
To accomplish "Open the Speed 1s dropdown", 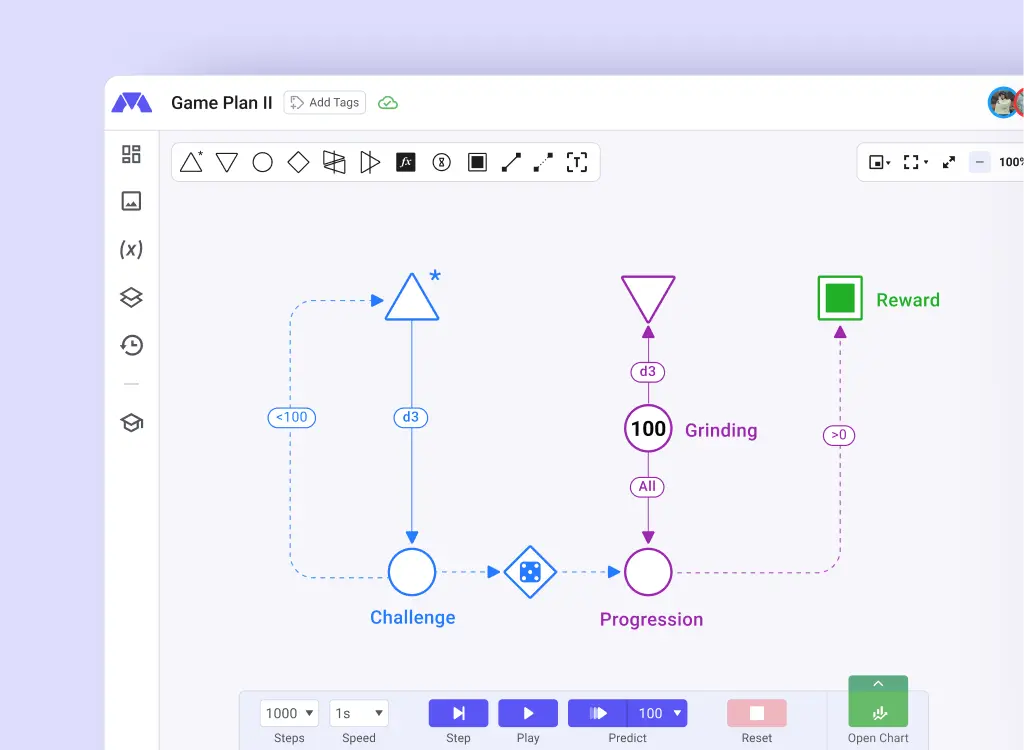I will pos(359,713).
